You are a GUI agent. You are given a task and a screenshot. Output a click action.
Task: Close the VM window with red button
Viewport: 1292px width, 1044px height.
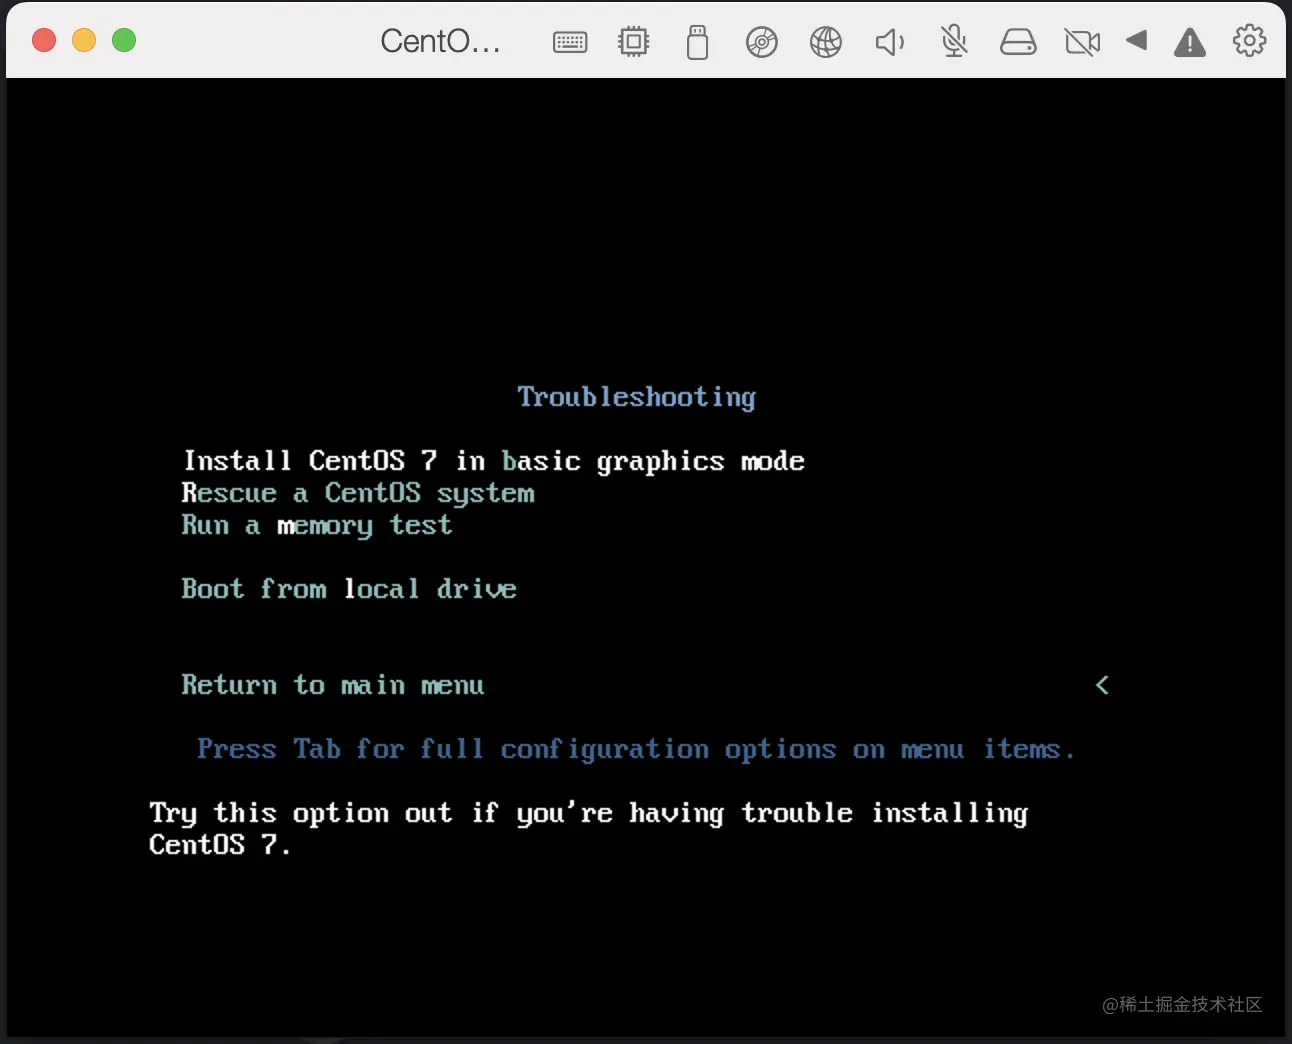(44, 40)
